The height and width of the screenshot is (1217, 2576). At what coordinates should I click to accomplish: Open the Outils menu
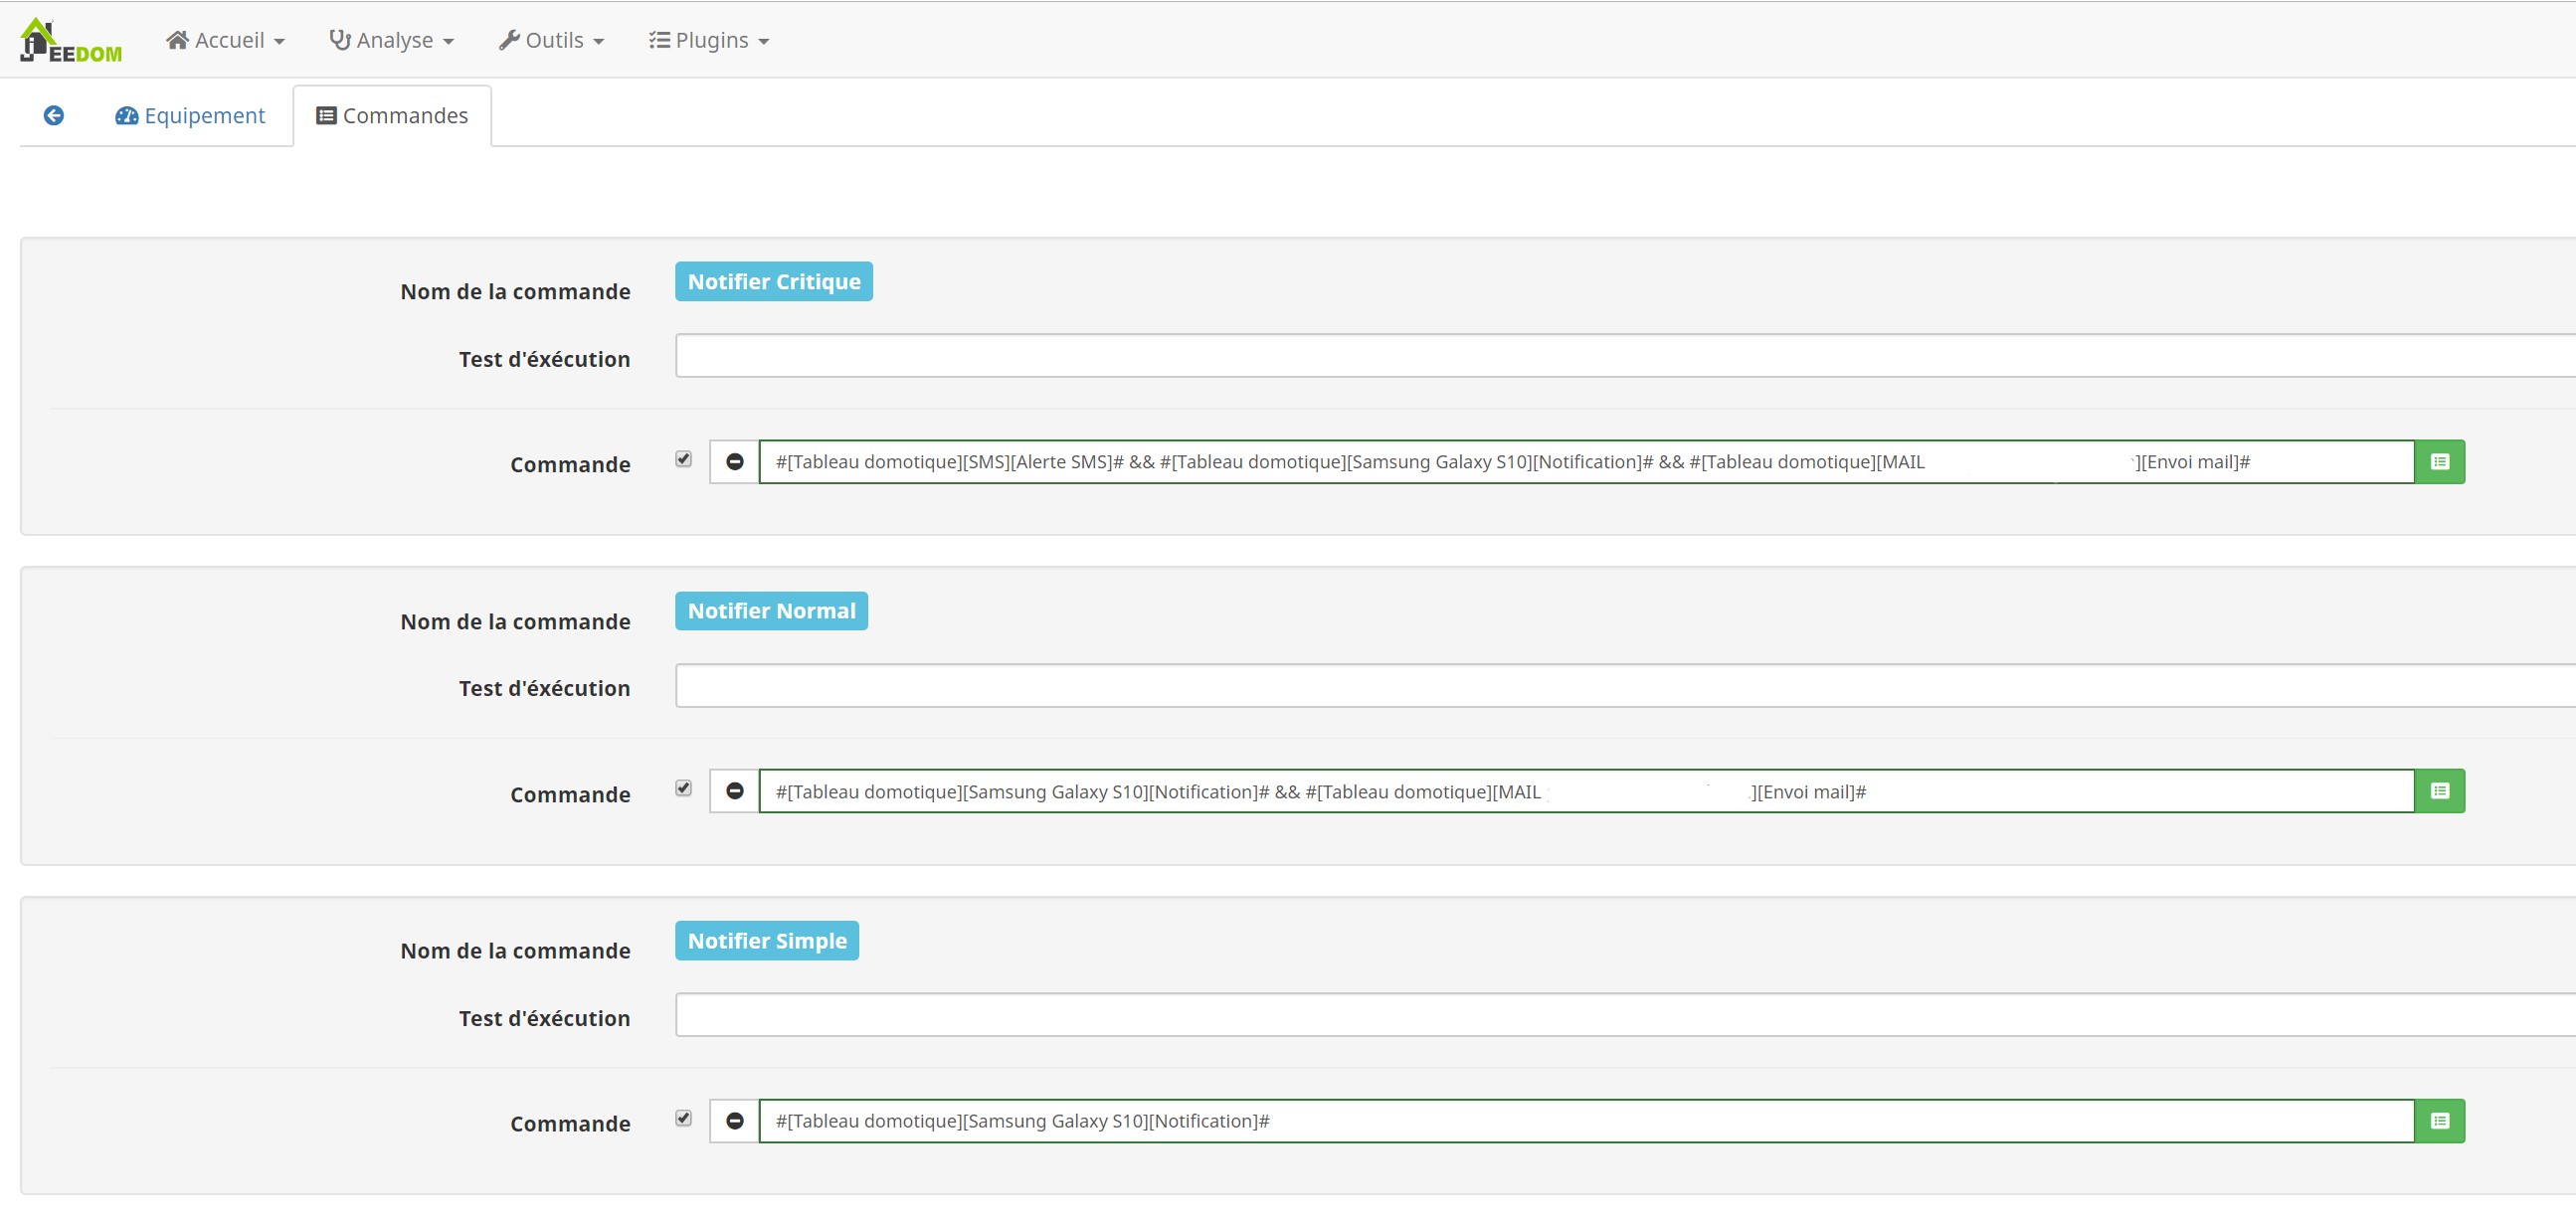pyautogui.click(x=551, y=40)
